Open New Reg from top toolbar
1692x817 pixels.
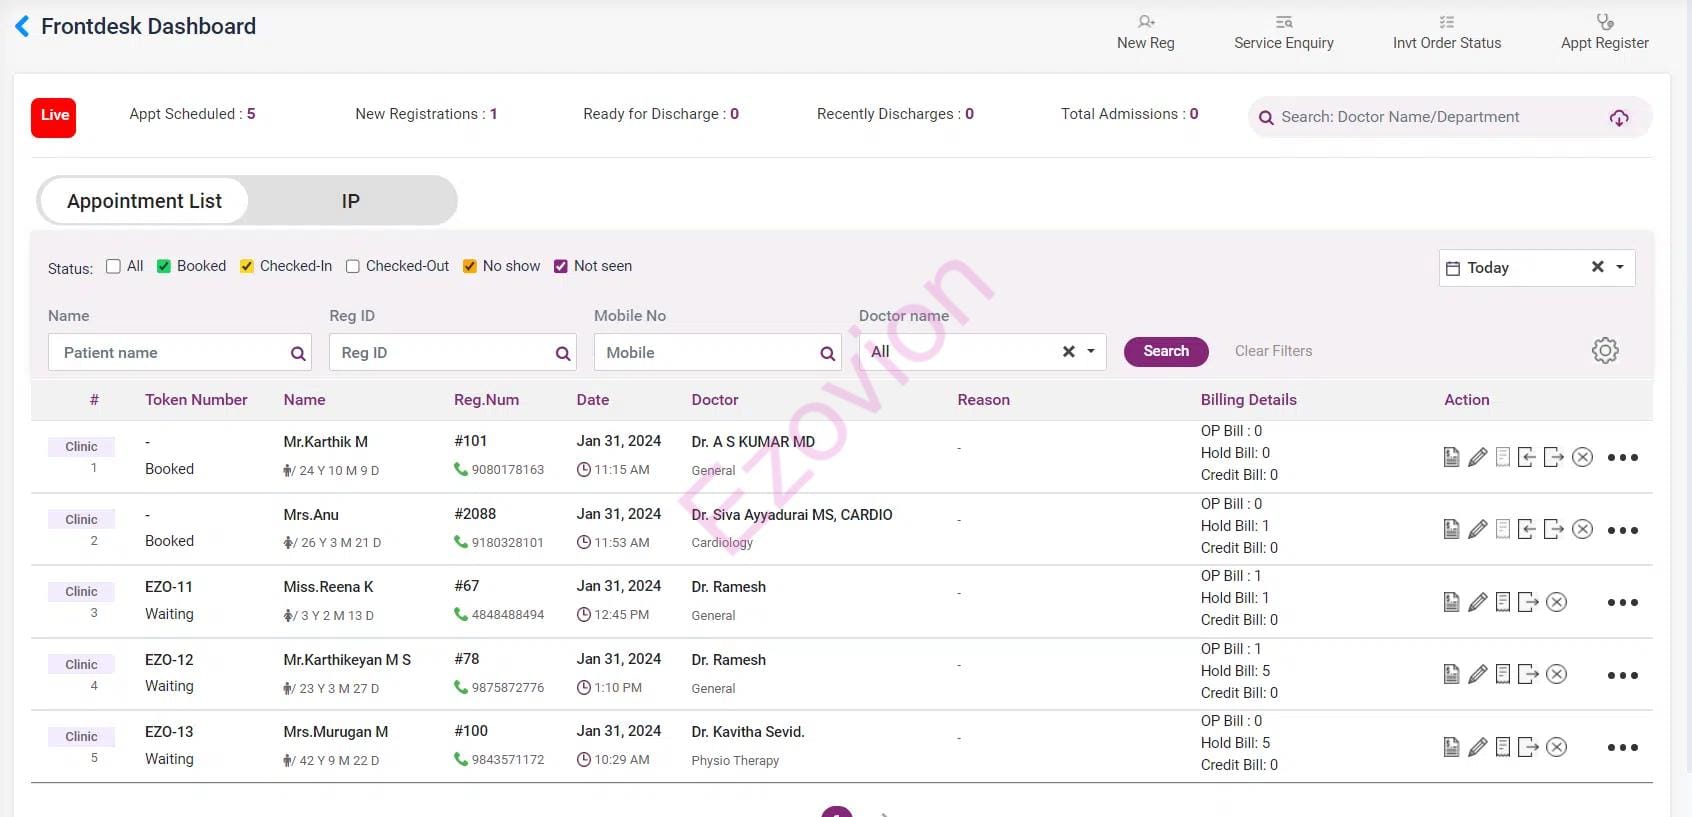[1146, 32]
